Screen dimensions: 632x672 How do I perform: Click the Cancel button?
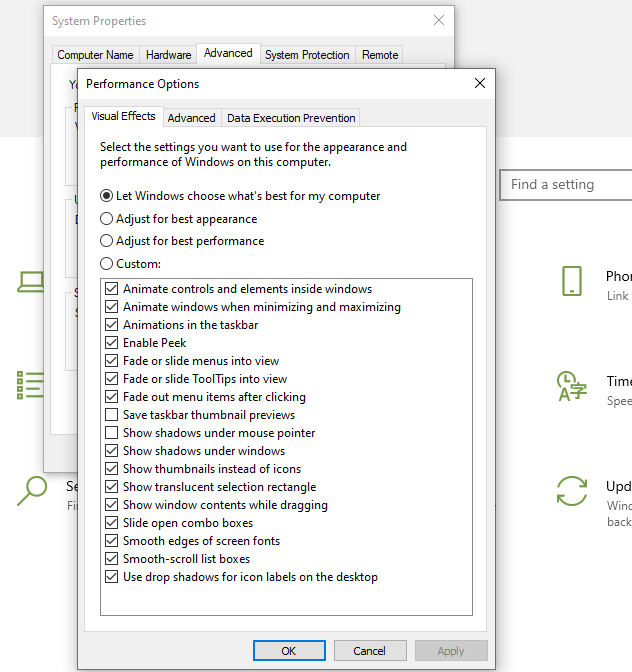(x=370, y=651)
